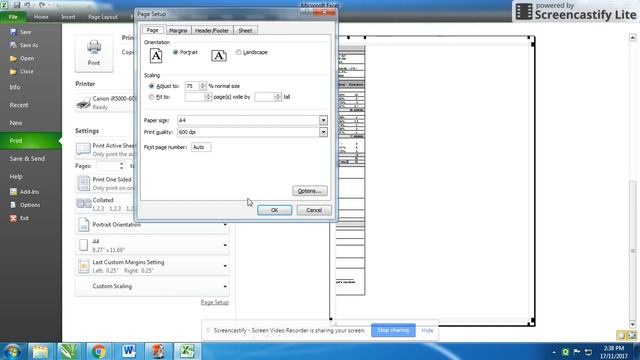Click the Options icon in sidebar
The image size is (640, 360).
[13, 205]
